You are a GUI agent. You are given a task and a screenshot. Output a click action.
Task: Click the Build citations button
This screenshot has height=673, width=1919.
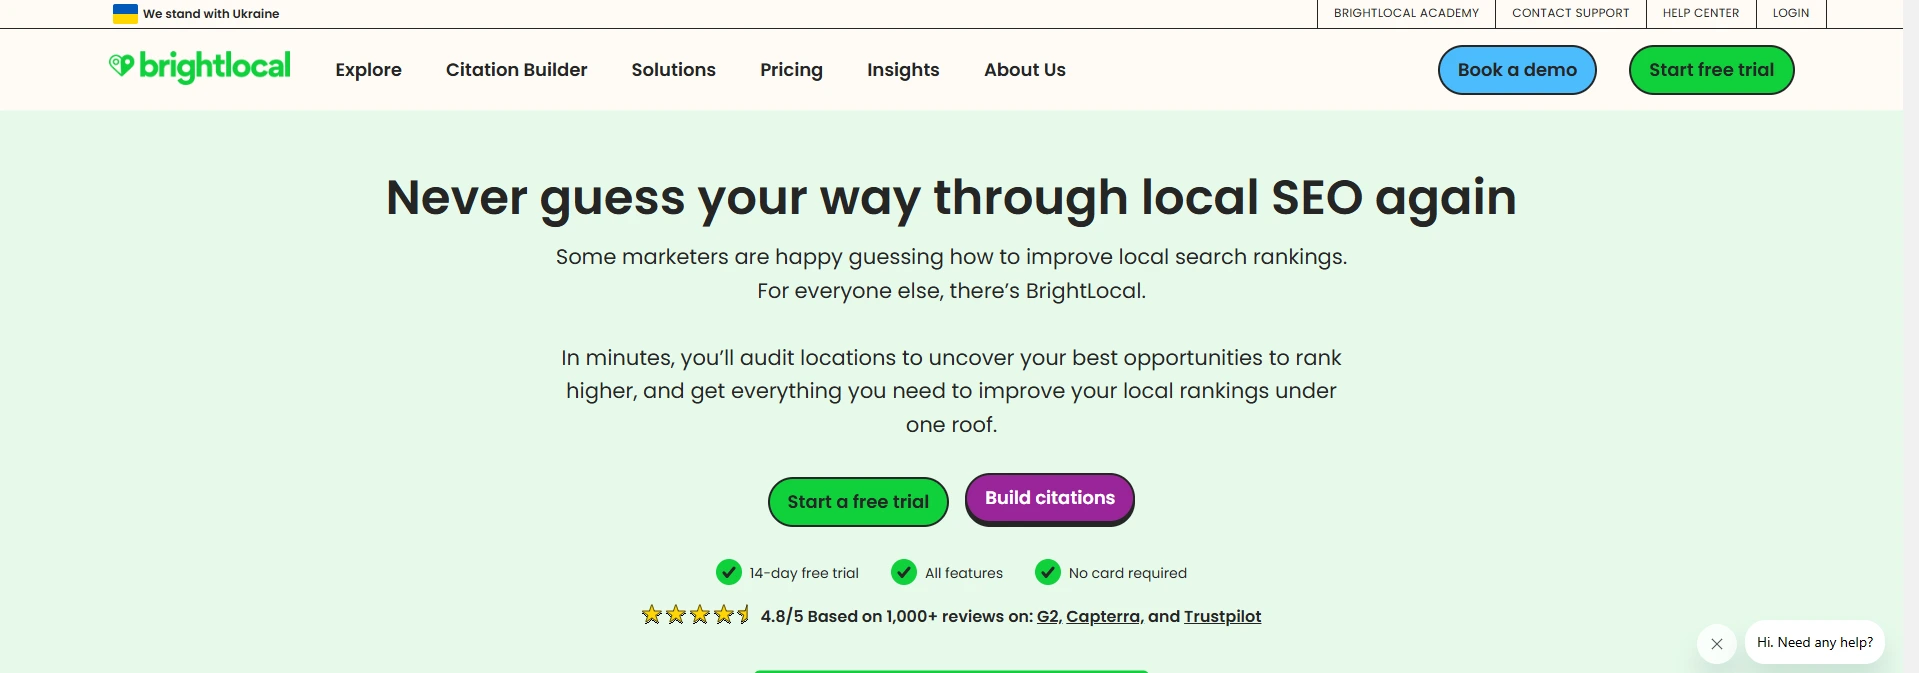coord(1050,499)
